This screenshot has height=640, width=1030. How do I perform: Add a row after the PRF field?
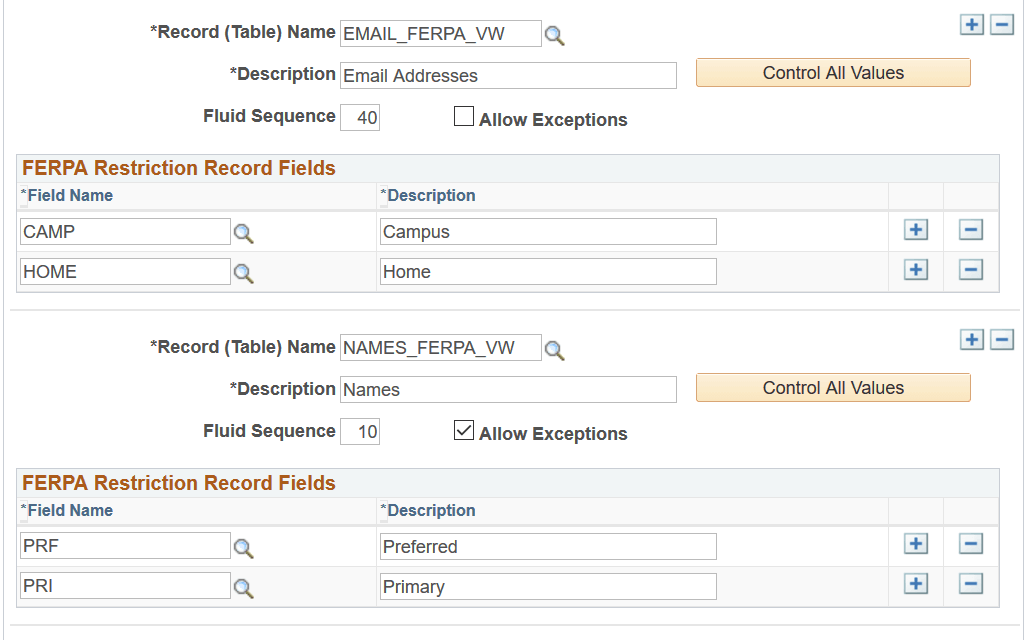click(916, 544)
